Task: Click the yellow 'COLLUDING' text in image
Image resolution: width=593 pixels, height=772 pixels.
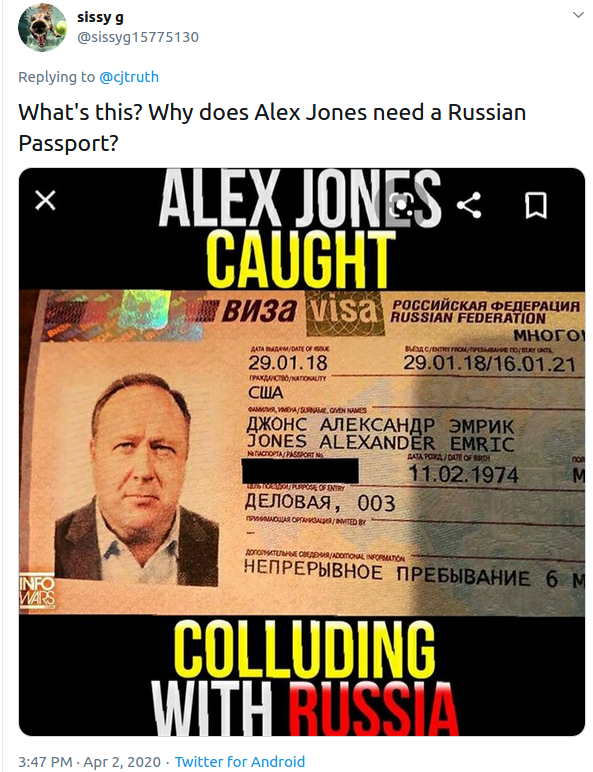Action: tap(304, 650)
